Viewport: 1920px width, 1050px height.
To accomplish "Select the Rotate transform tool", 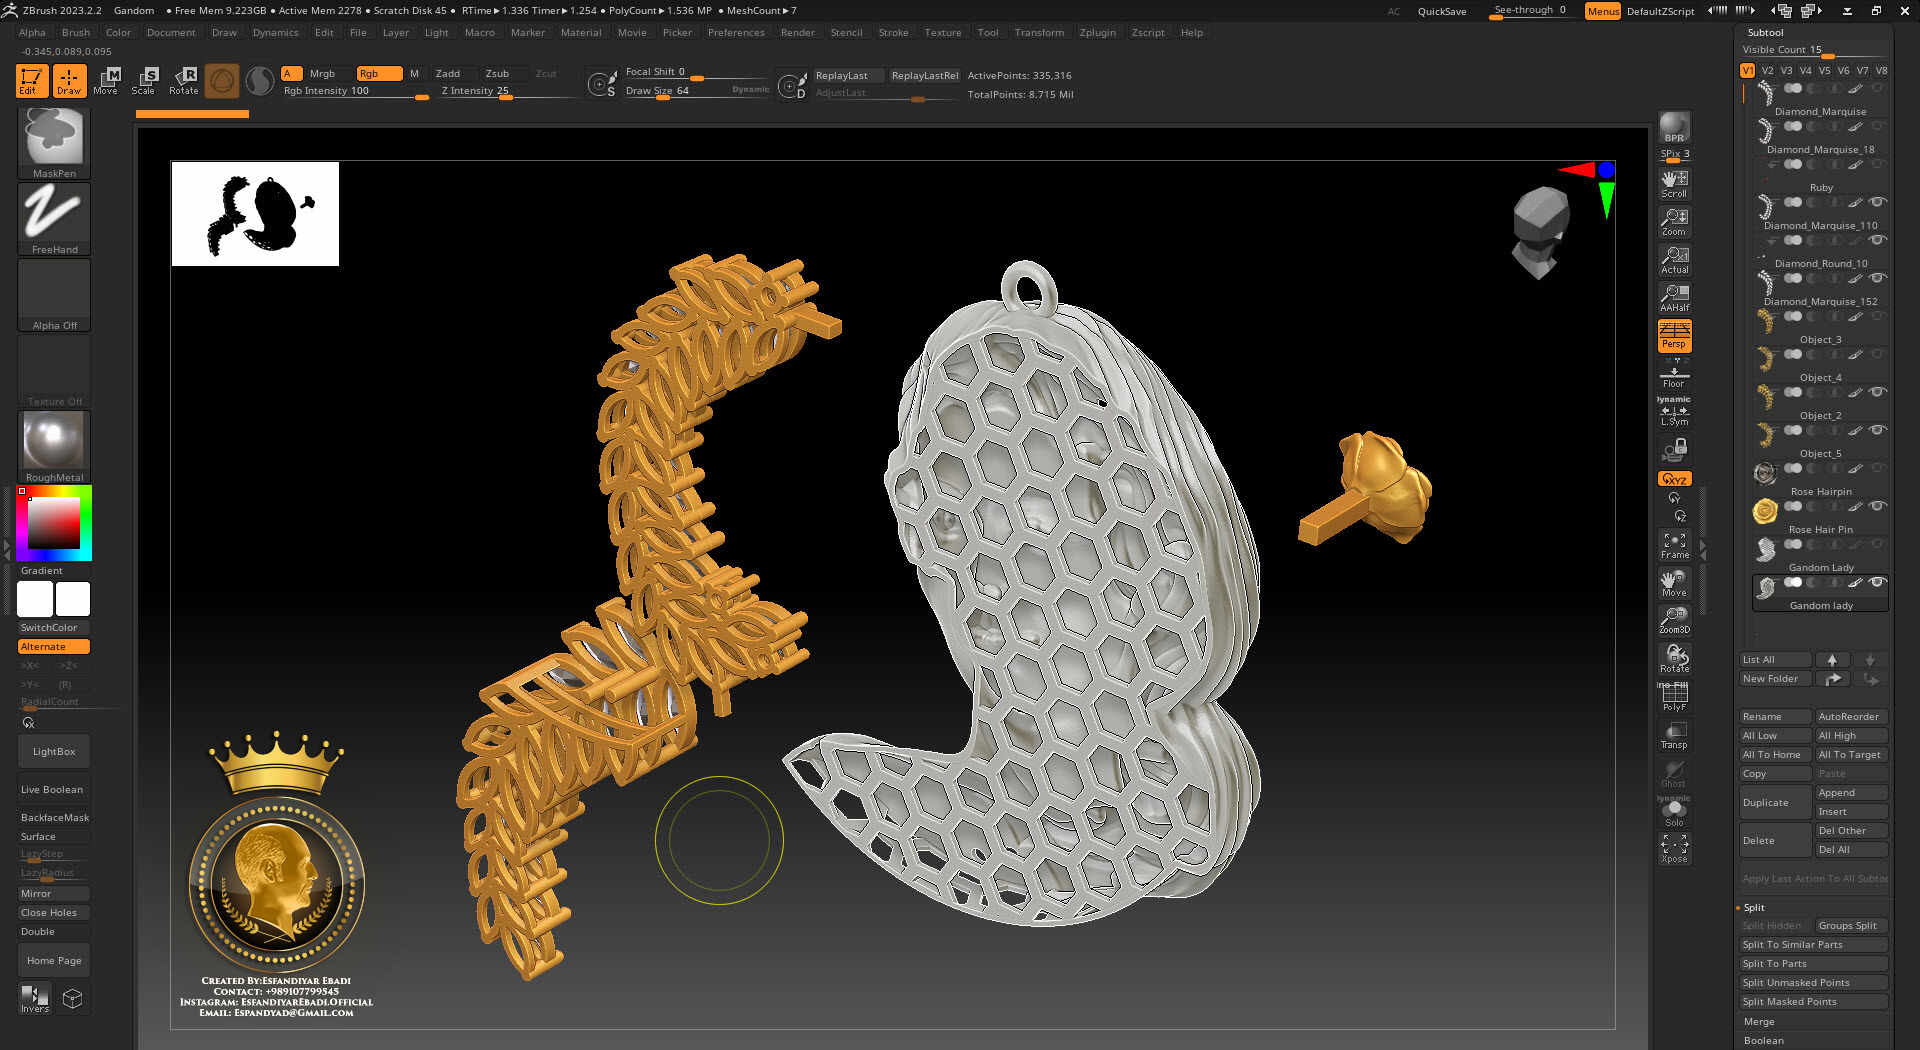I will click(x=184, y=80).
